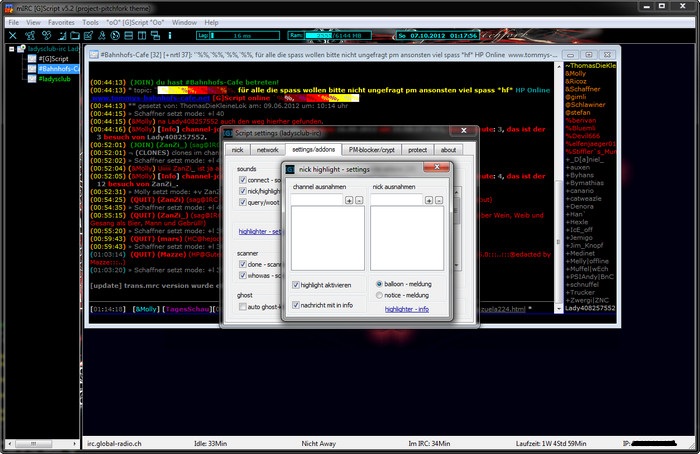The image size is (700, 454).
Task: Open the Favorites menu
Action: tap(60, 21)
